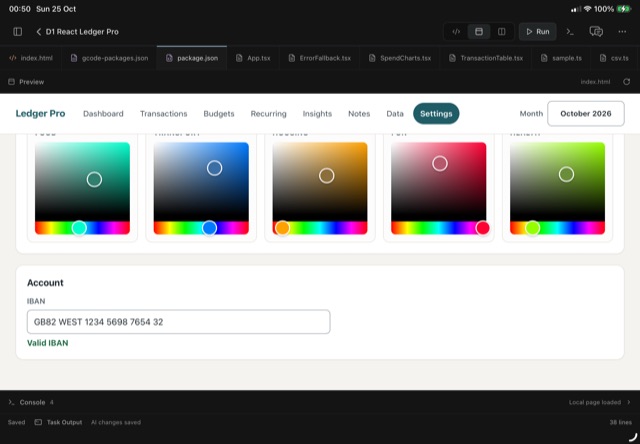Screen dimensions: 640x444
Task: Click the battery indicator in status bar
Action: tap(624, 9)
